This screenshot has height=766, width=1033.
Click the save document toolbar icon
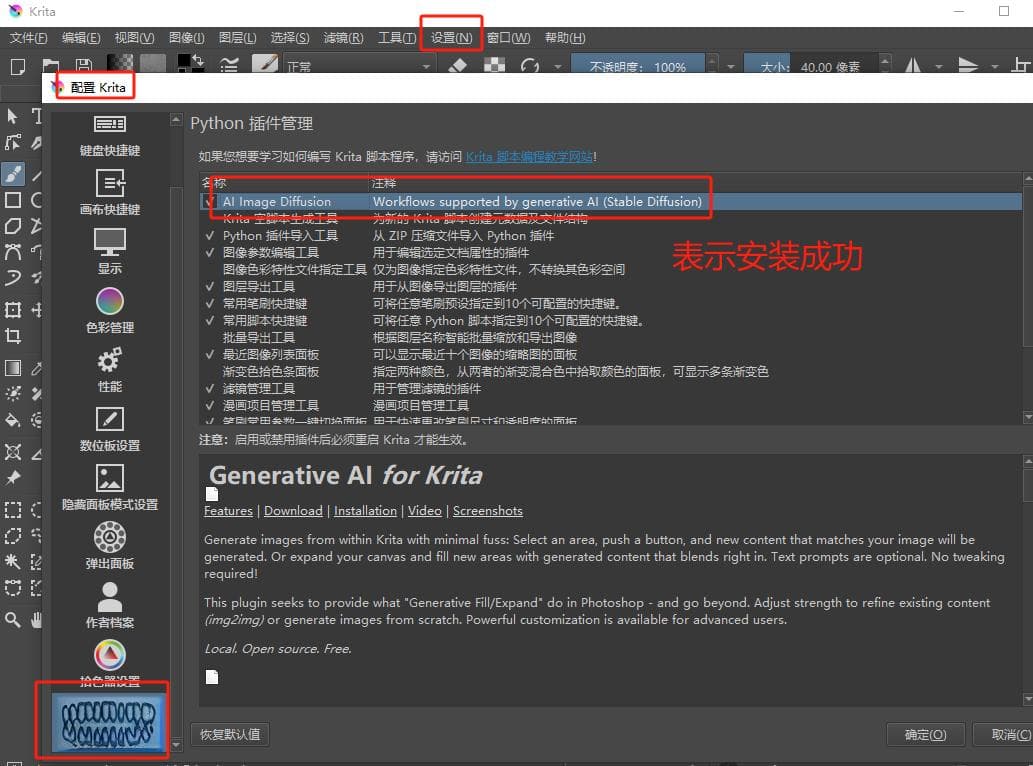coord(84,66)
